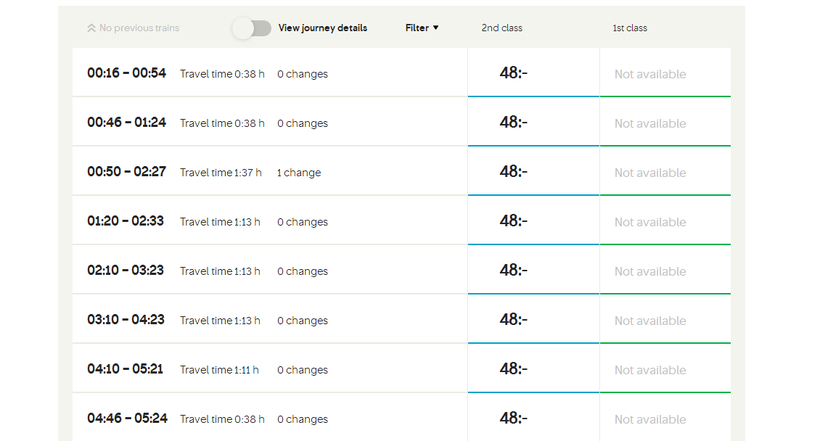Click the 1 change label on 00:50 train

coord(299,173)
